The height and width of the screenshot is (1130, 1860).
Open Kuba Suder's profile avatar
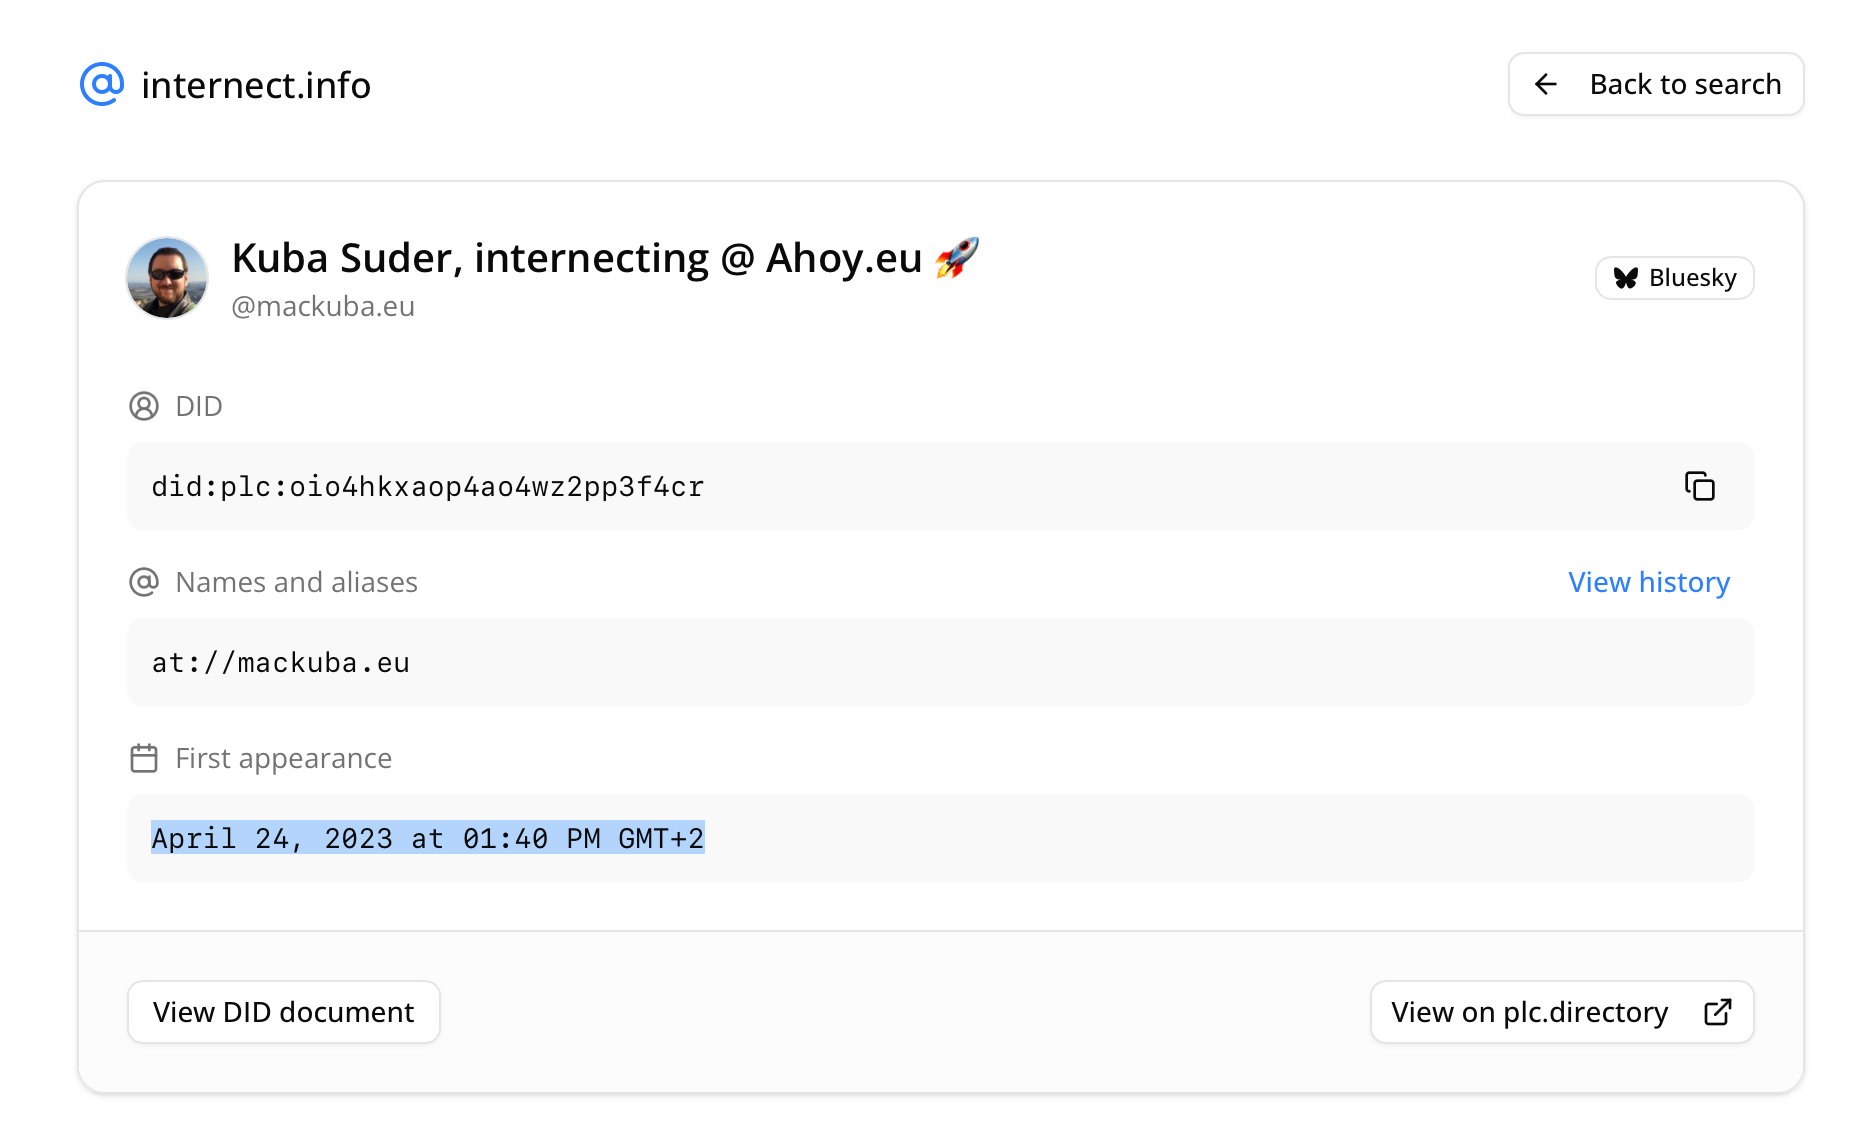[167, 278]
